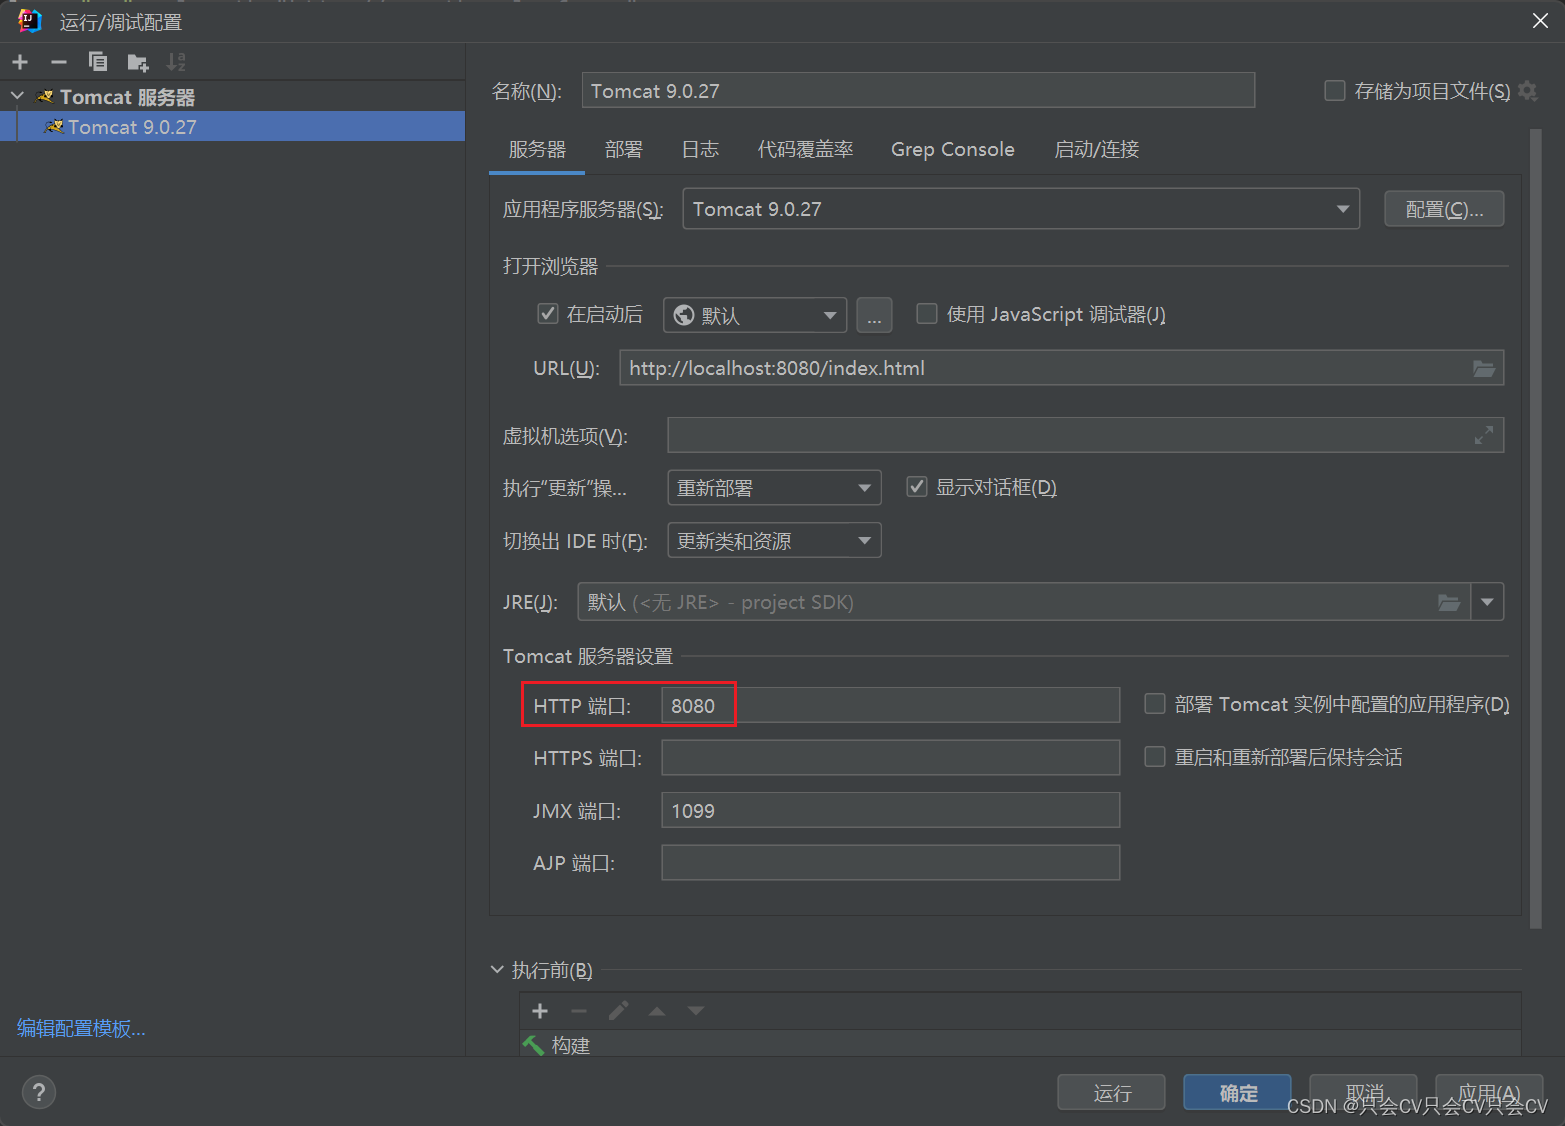The height and width of the screenshot is (1126, 1565).
Task: Open help with the question mark button
Action: (39, 1092)
